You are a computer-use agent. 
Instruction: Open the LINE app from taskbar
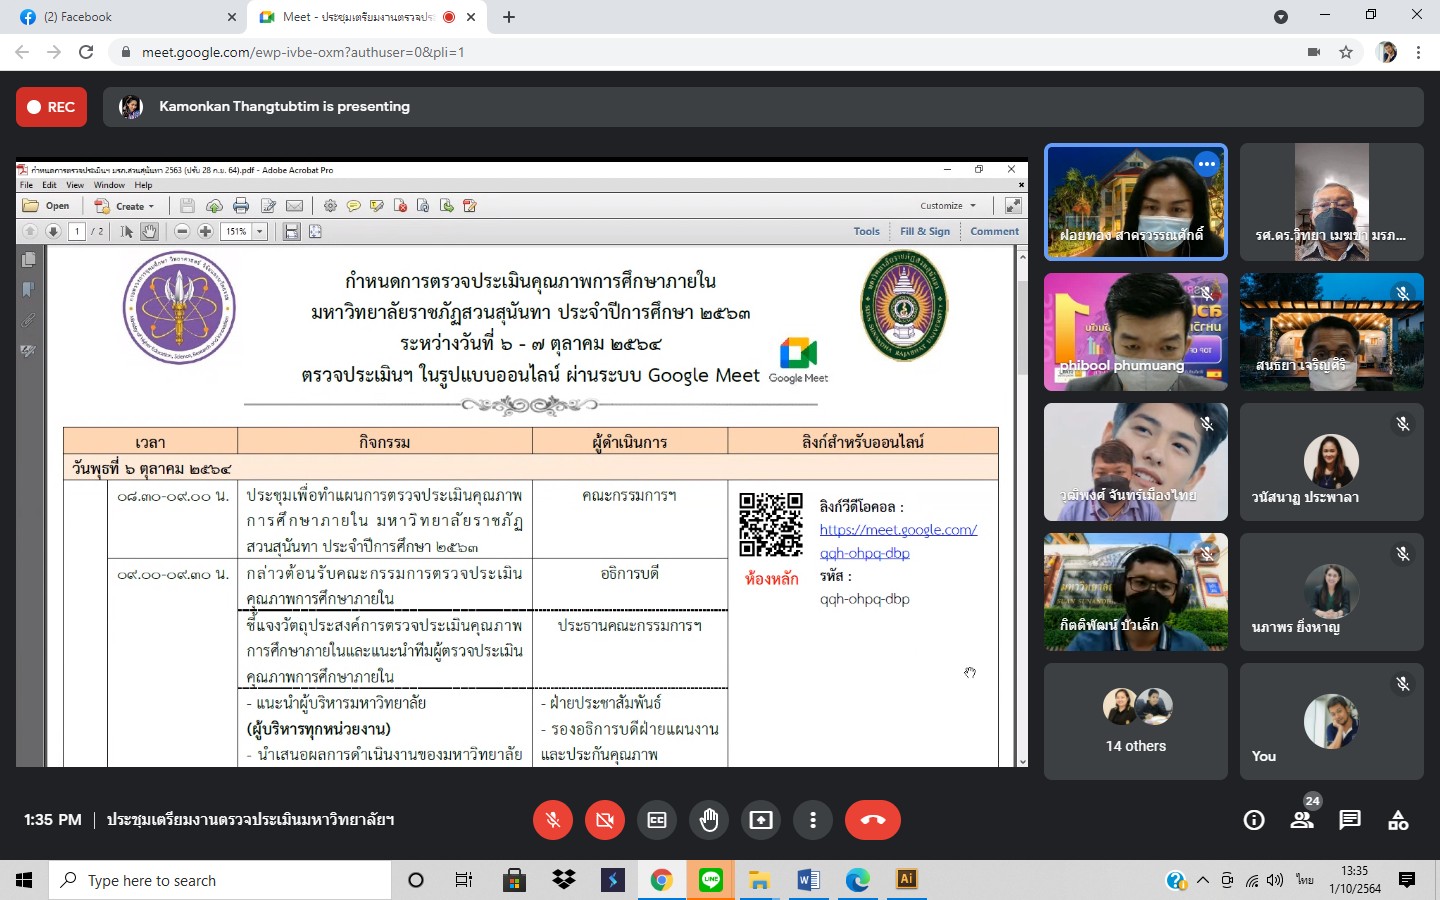(711, 880)
